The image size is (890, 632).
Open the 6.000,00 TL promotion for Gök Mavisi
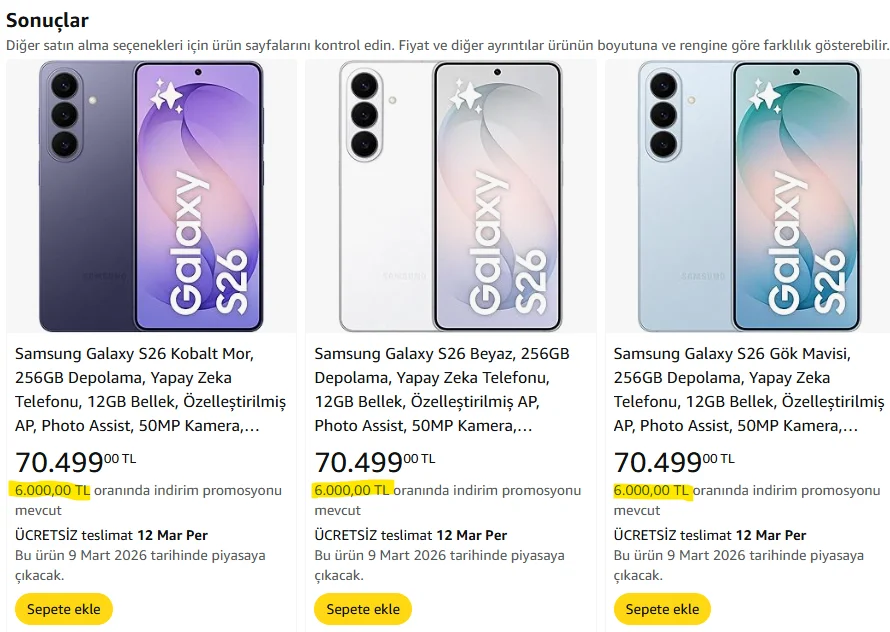[x=650, y=491]
